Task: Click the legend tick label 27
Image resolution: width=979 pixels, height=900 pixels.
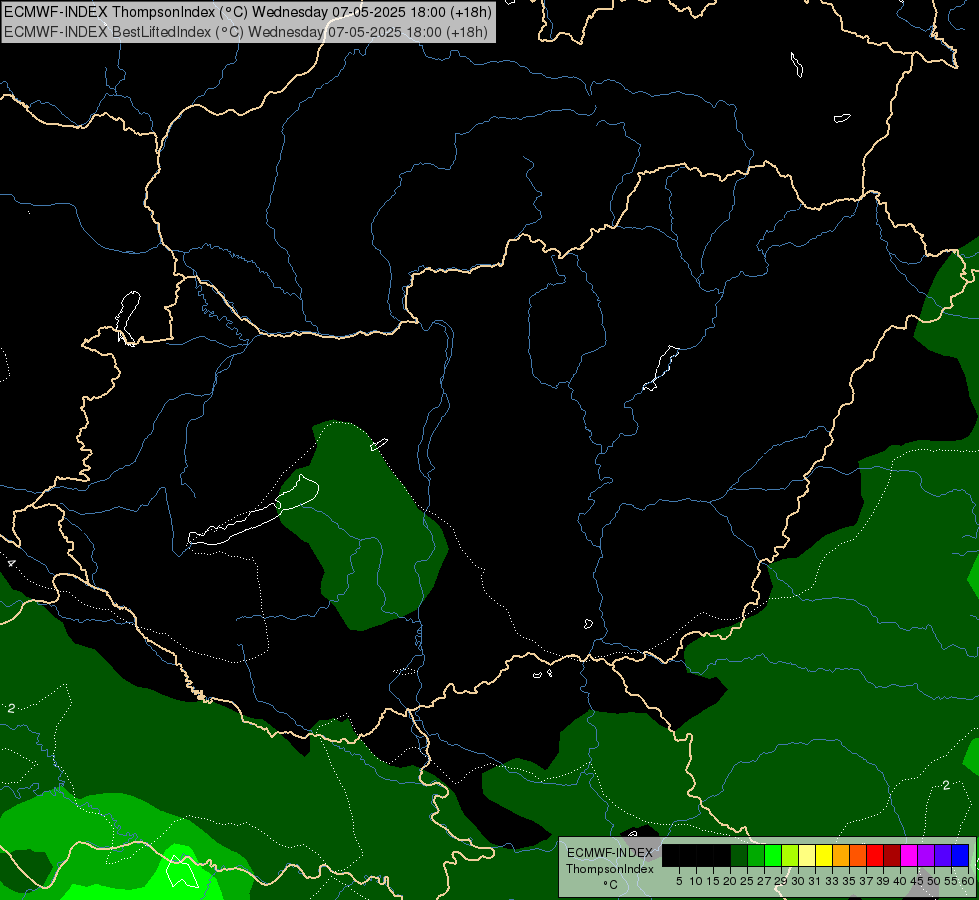Action: [764, 881]
